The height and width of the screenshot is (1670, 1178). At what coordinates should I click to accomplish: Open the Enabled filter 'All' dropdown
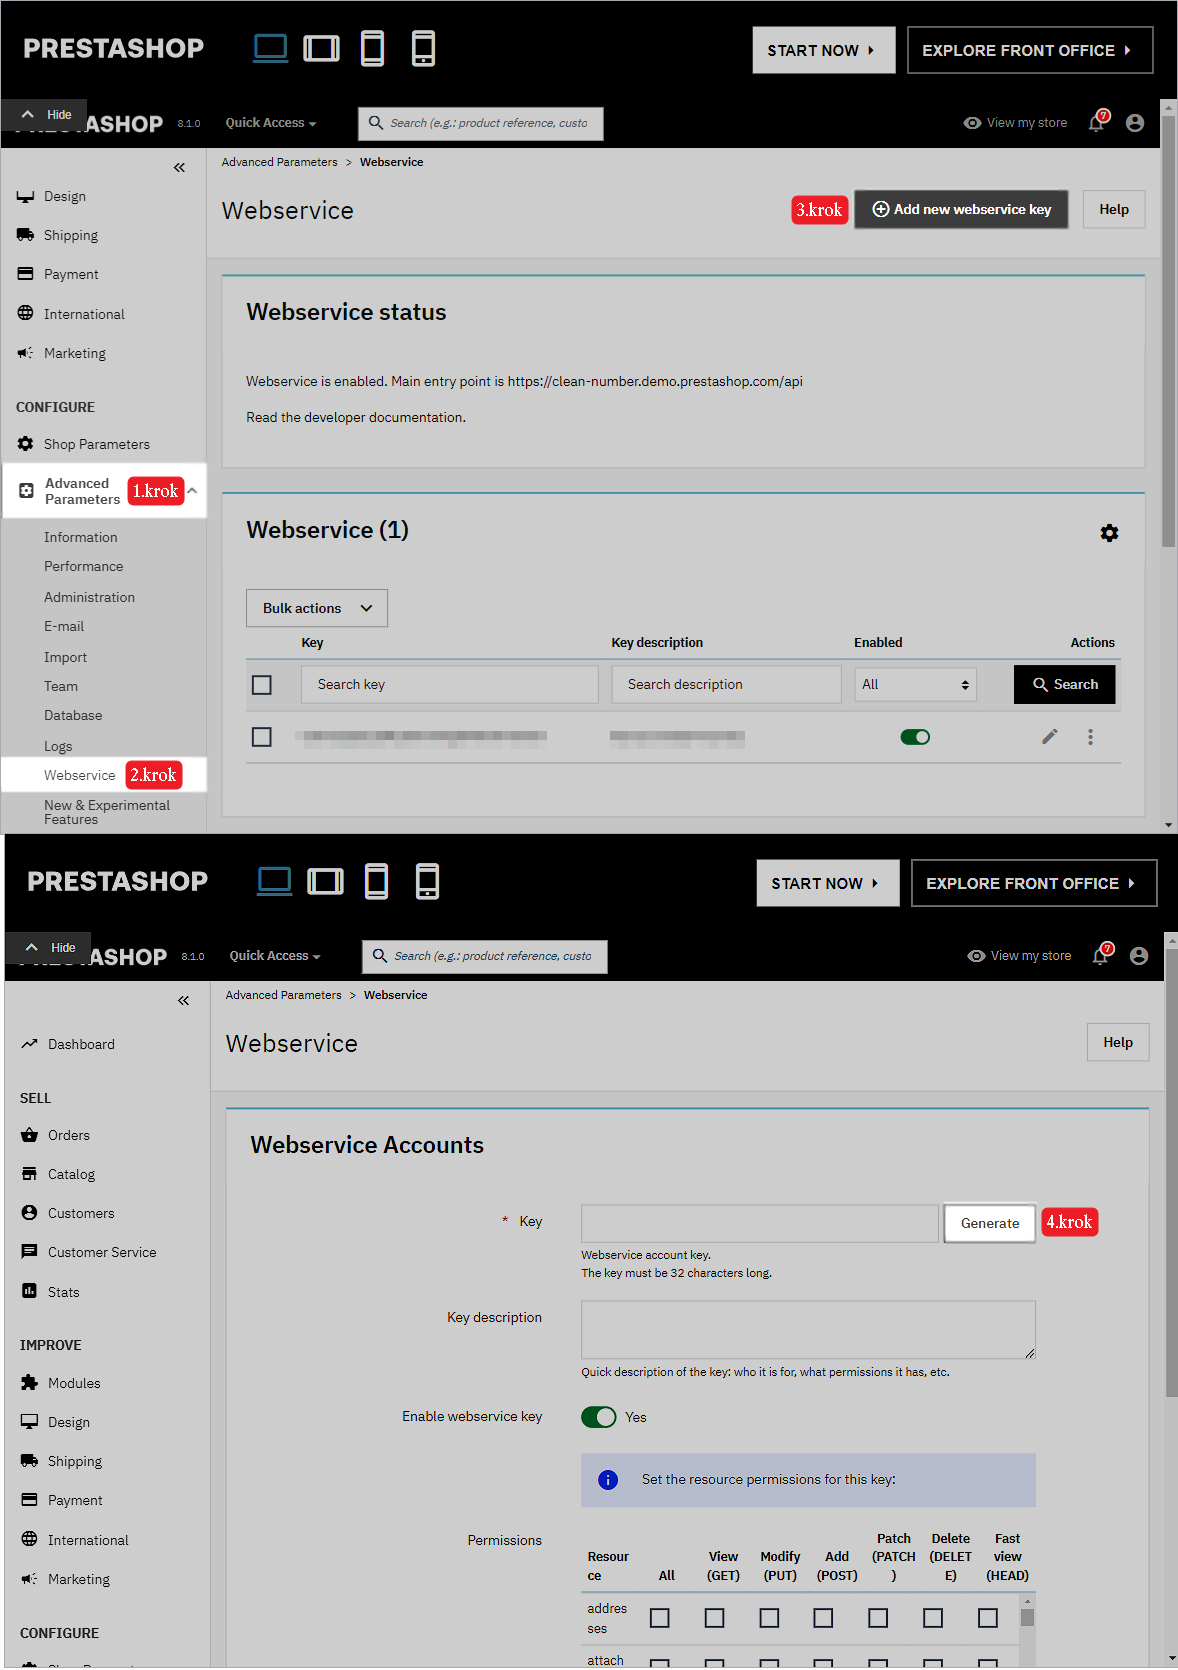[x=915, y=685]
